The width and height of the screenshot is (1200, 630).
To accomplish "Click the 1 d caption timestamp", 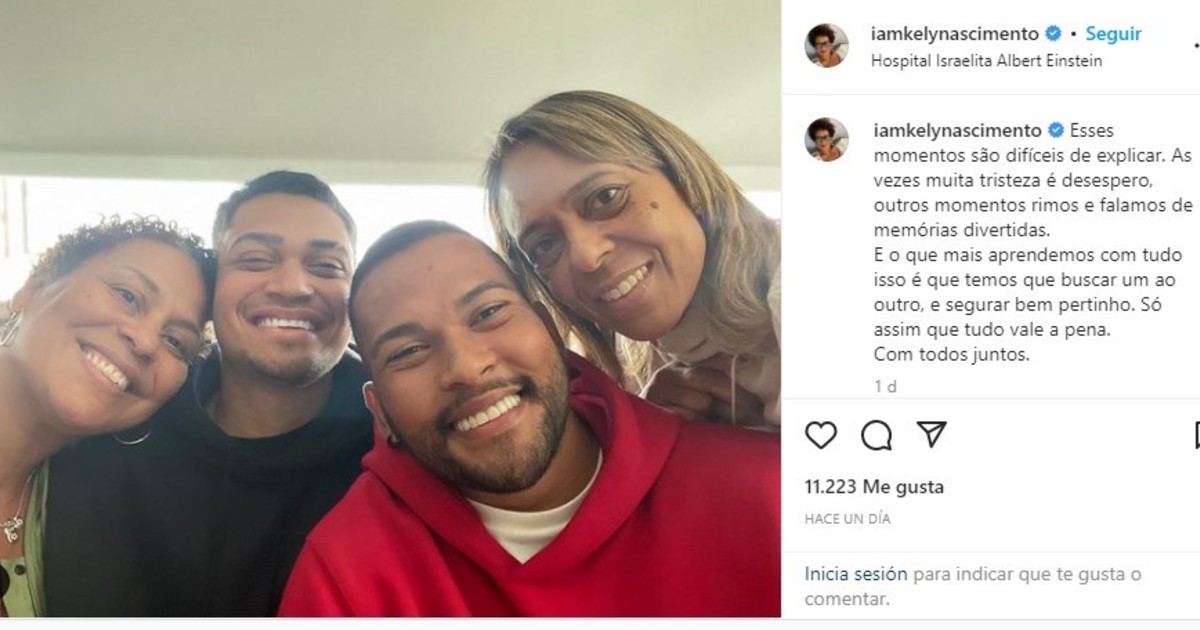I will pos(885,384).
